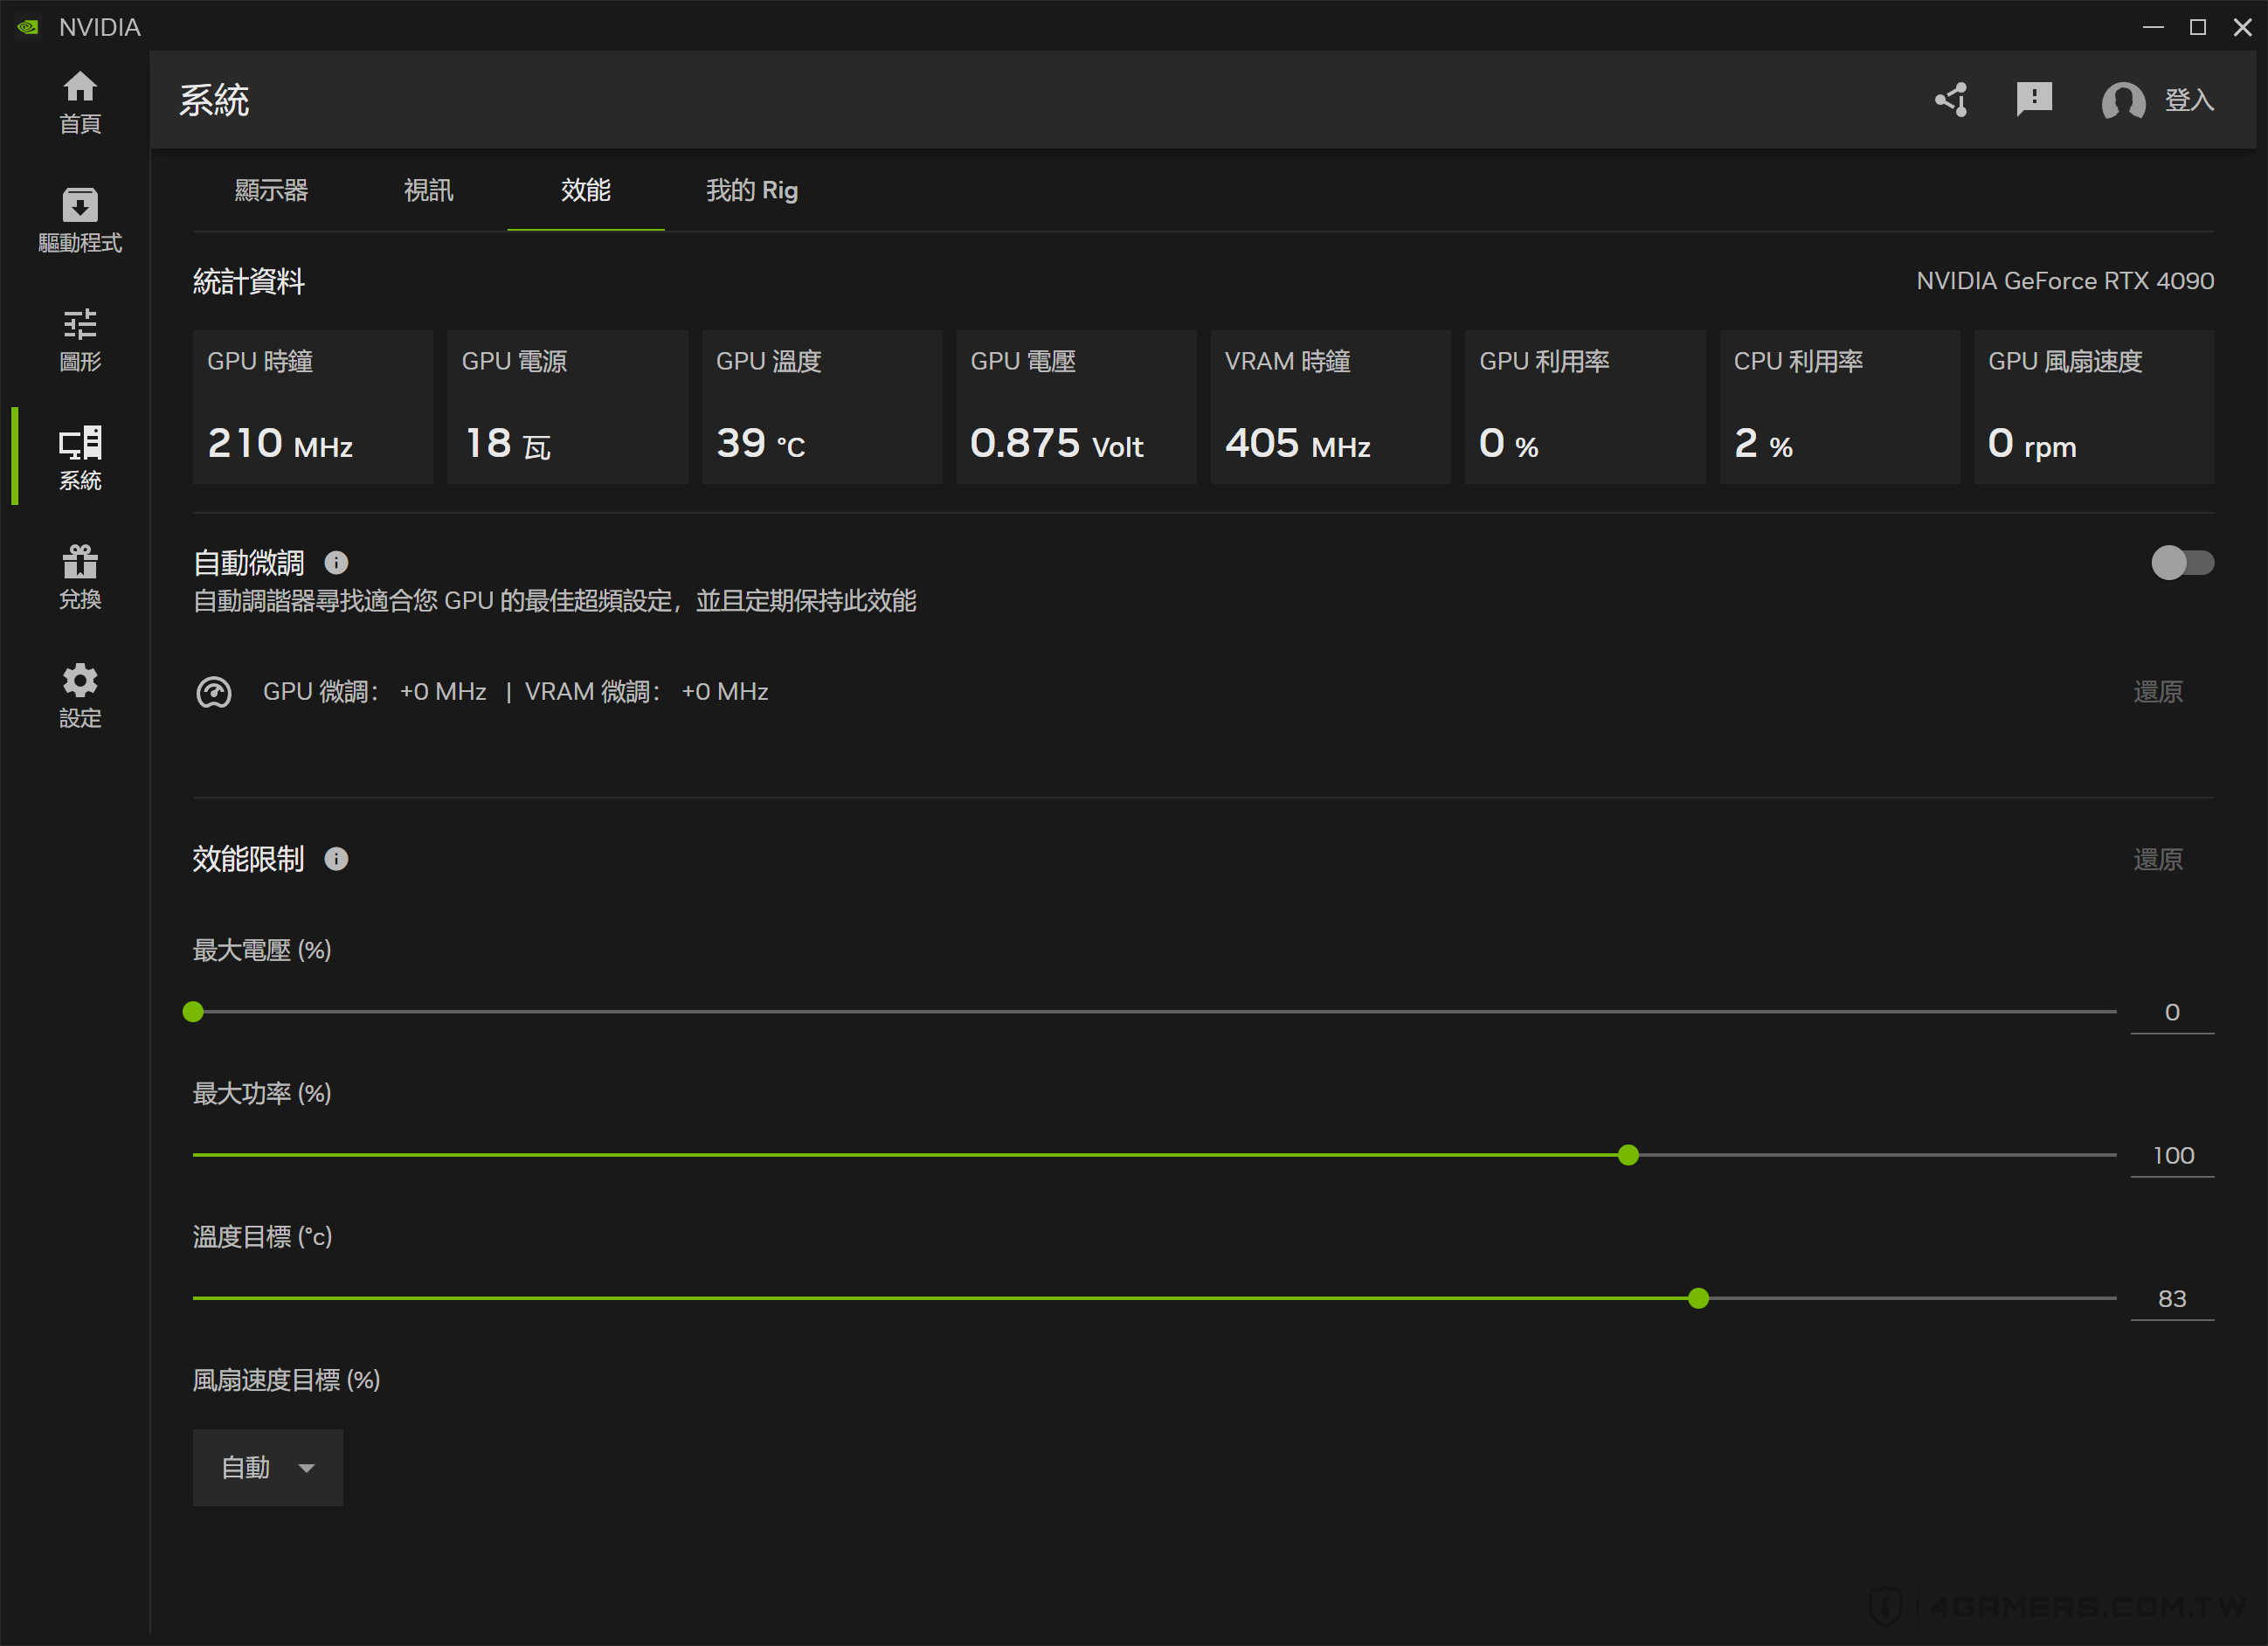Maximize the NVIDIA window

click(x=2198, y=27)
